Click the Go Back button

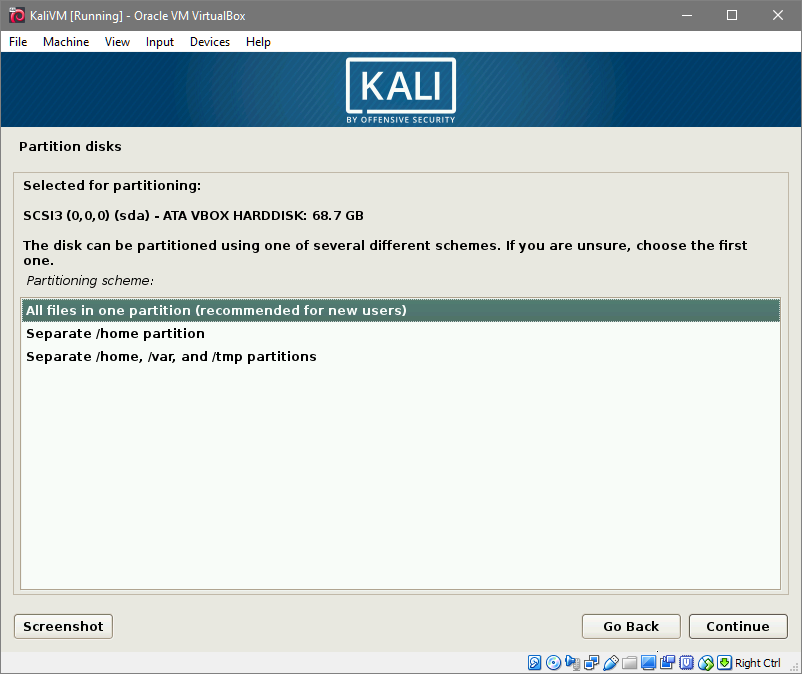click(x=631, y=626)
